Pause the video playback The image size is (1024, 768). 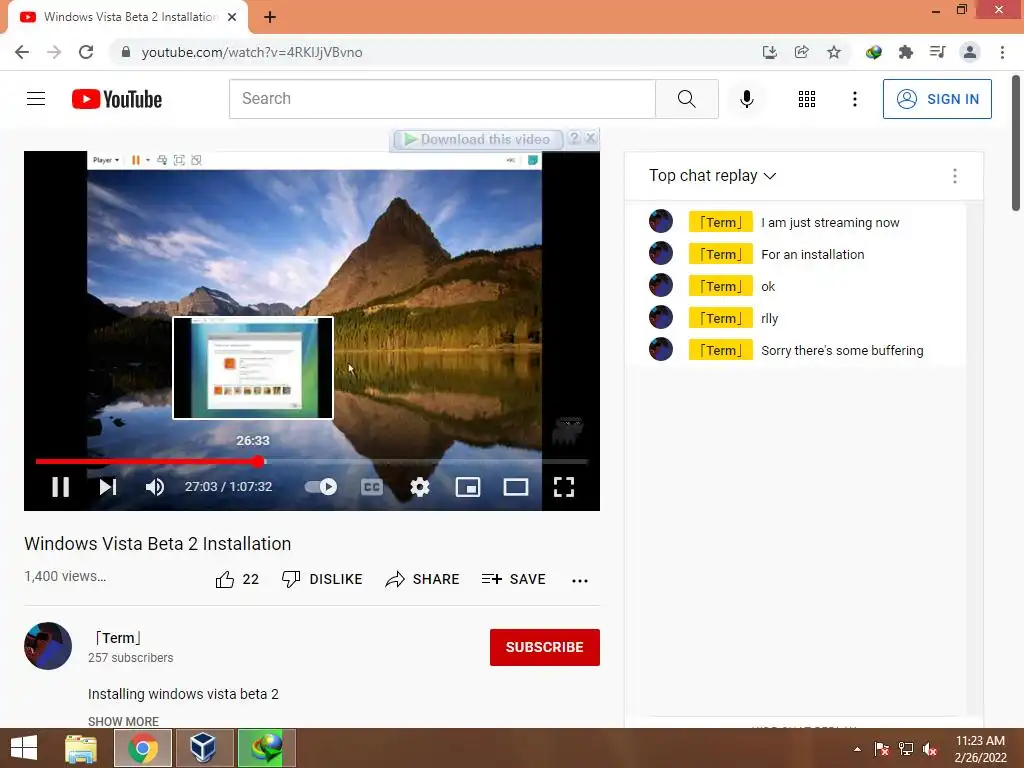[x=60, y=487]
